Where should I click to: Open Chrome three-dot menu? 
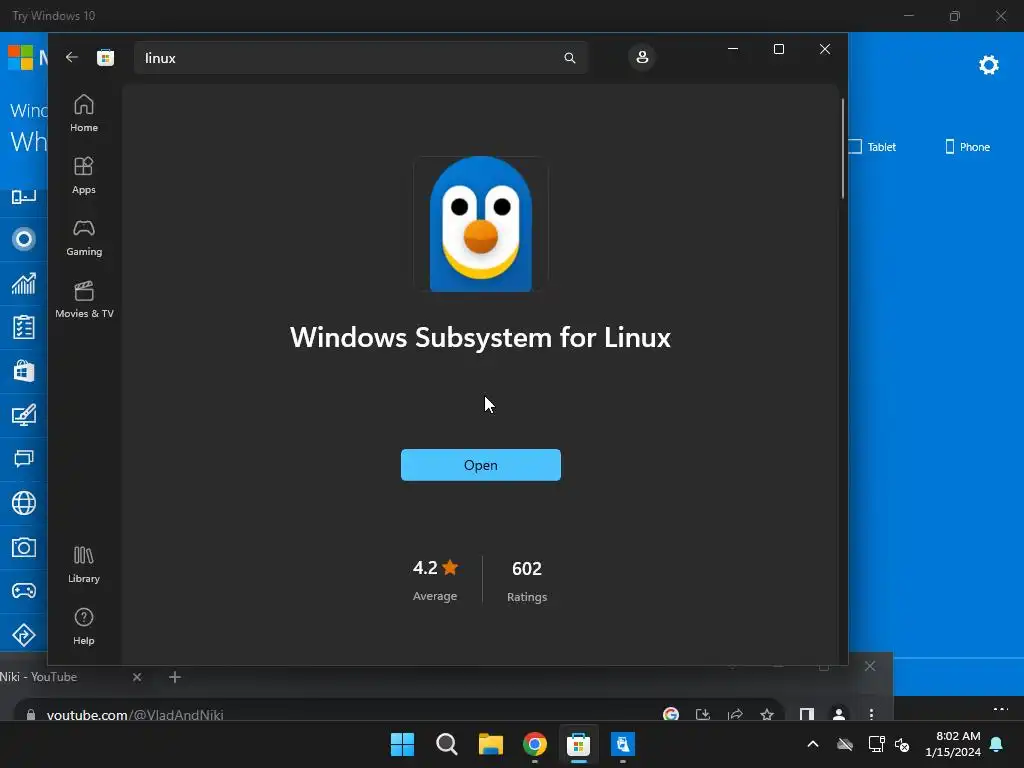(x=871, y=714)
